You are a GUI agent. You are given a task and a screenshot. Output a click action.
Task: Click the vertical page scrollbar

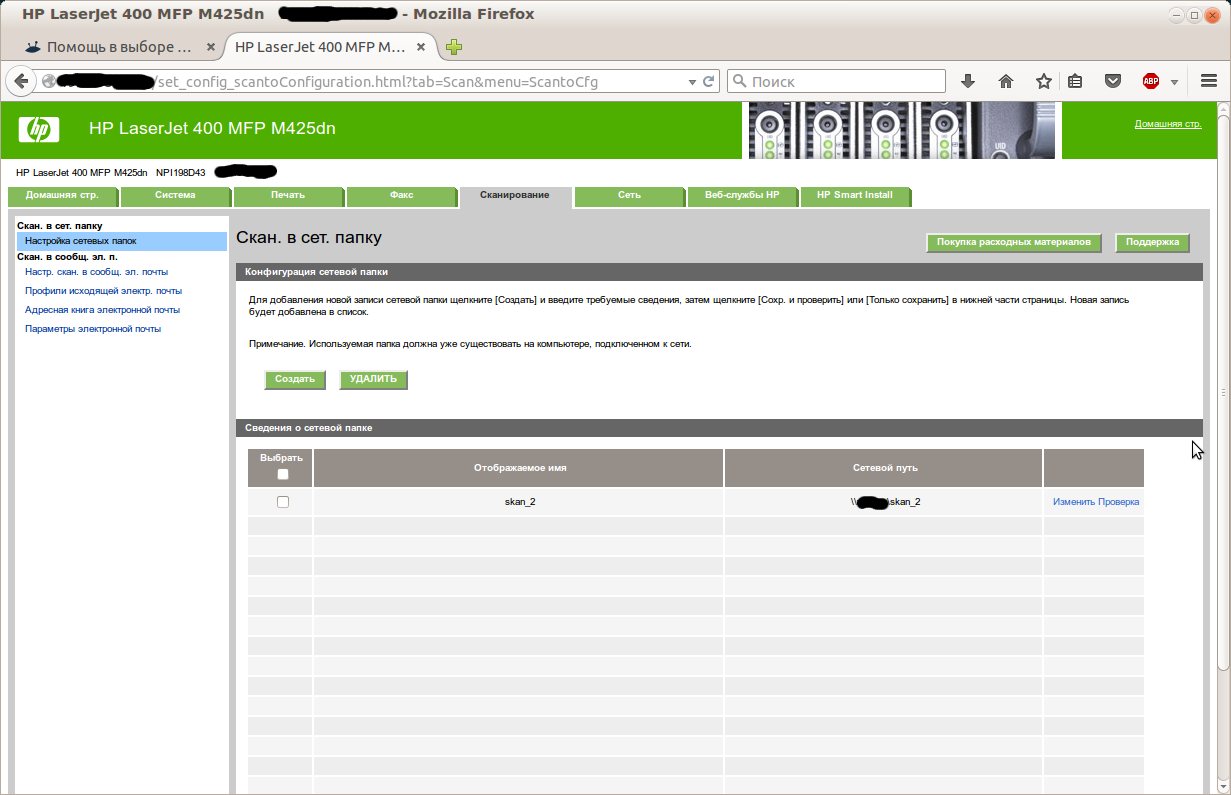pos(1223,392)
